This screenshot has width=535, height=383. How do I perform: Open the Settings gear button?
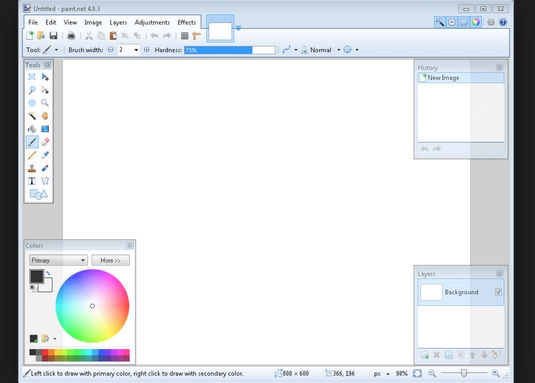(x=491, y=22)
